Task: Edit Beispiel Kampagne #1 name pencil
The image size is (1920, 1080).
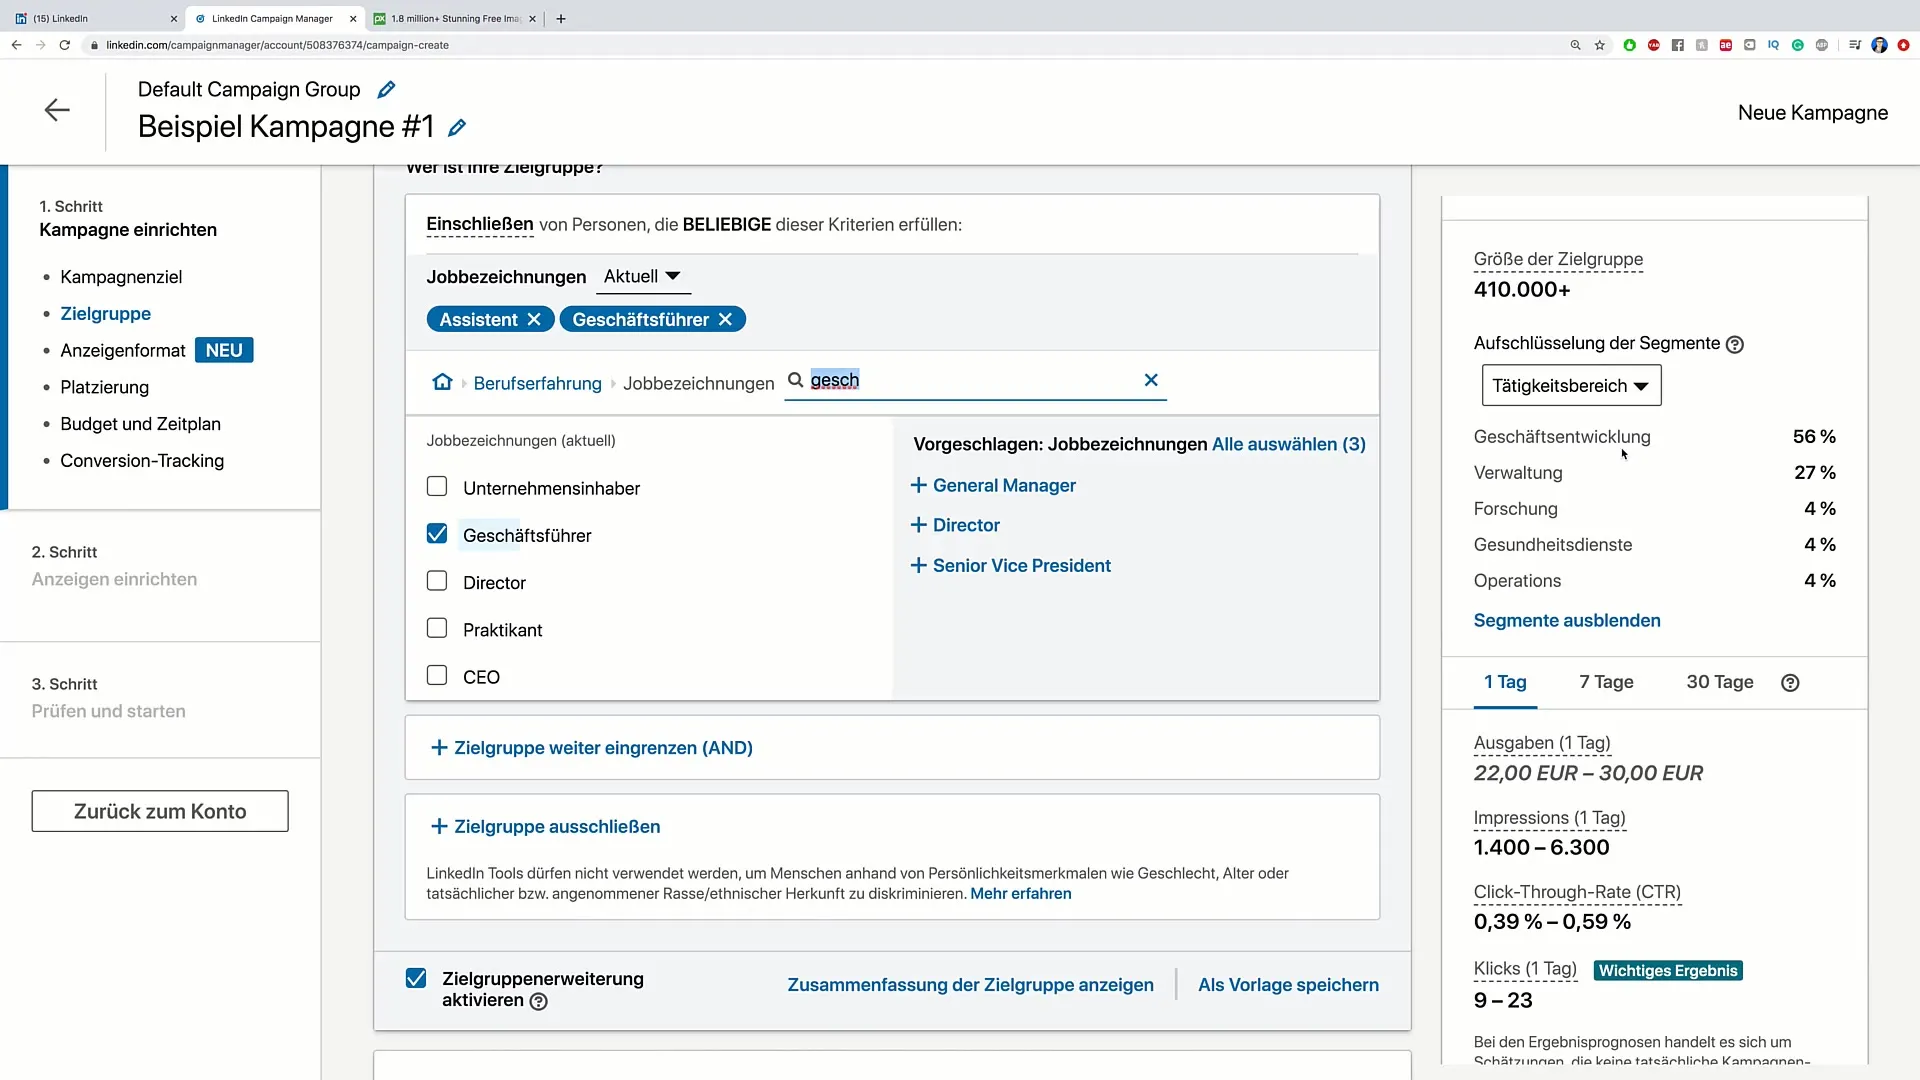Action: coord(457,128)
